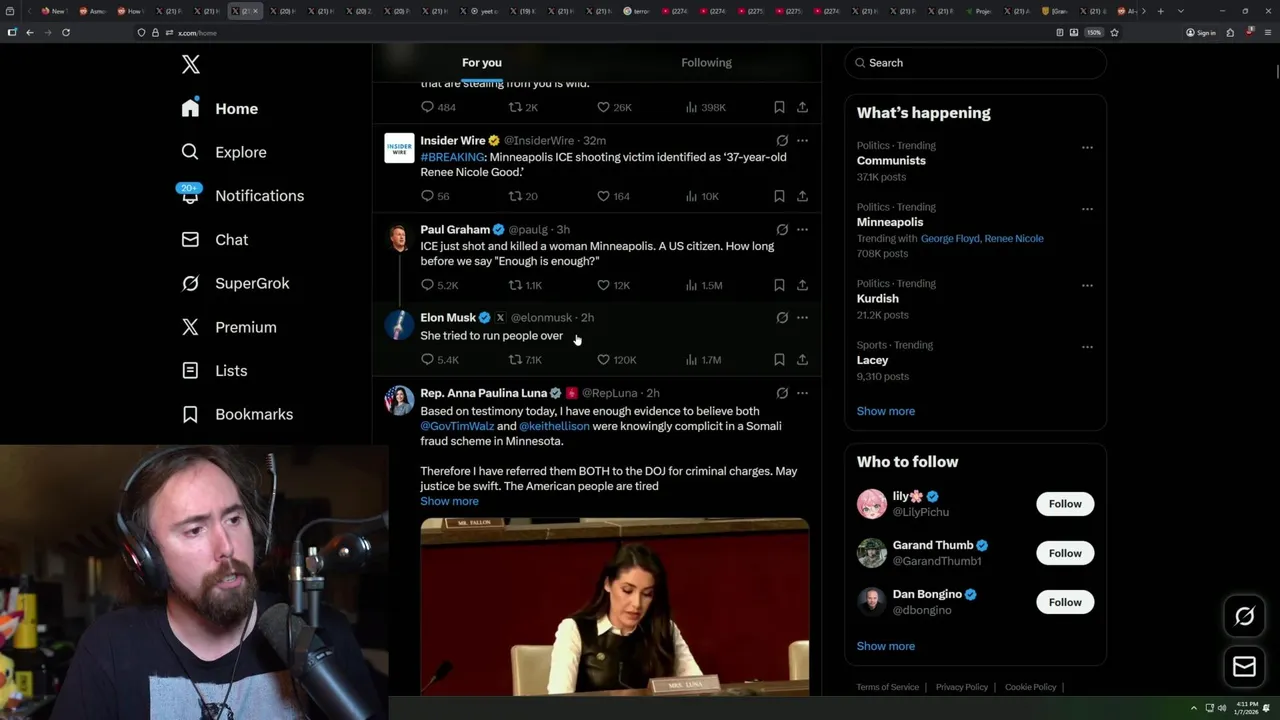Bookmark Elon Musk's post
The height and width of the screenshot is (720, 1280).
[x=779, y=359]
